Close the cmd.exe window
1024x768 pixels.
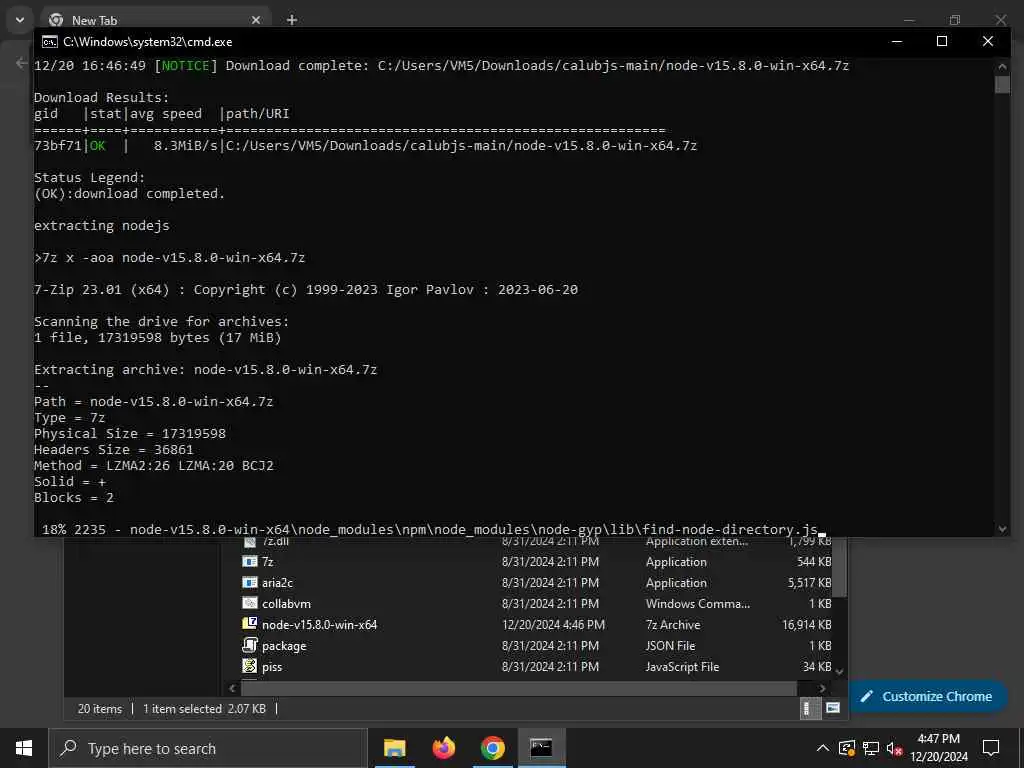point(988,41)
